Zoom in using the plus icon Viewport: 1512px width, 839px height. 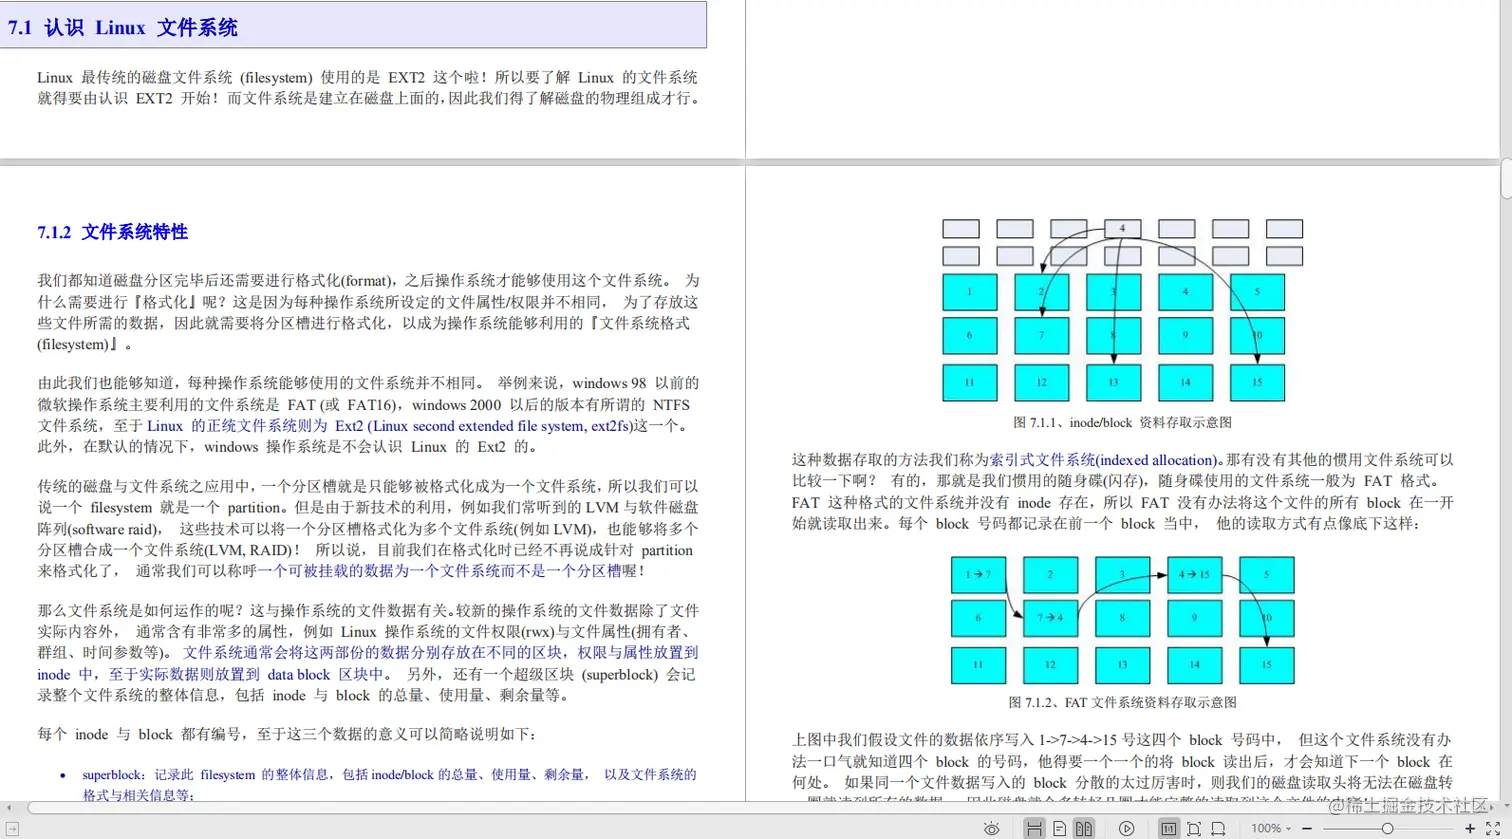pos(1471,829)
